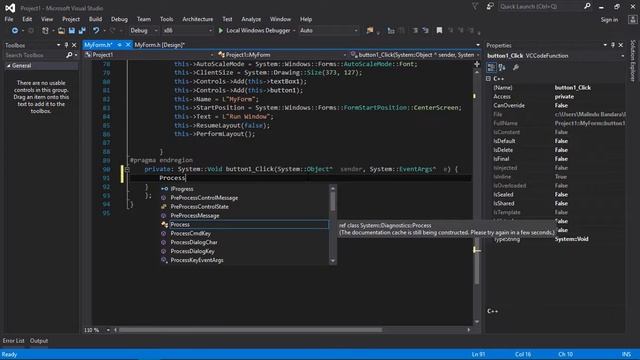Click the Find in Files toolbar icon
The width and height of the screenshot is (640, 360).
coord(370,31)
